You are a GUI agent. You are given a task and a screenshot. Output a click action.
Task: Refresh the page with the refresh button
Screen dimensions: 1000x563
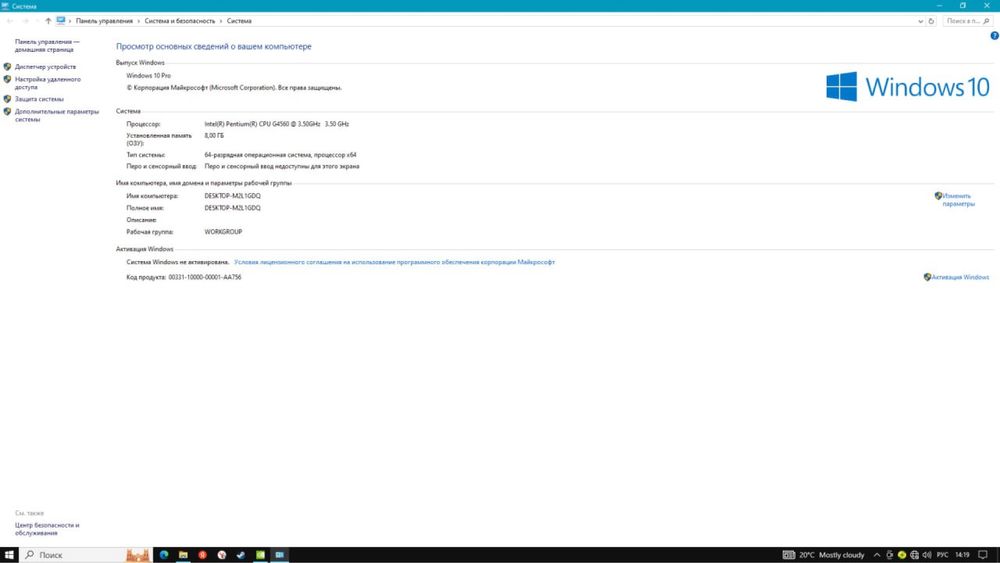931,21
